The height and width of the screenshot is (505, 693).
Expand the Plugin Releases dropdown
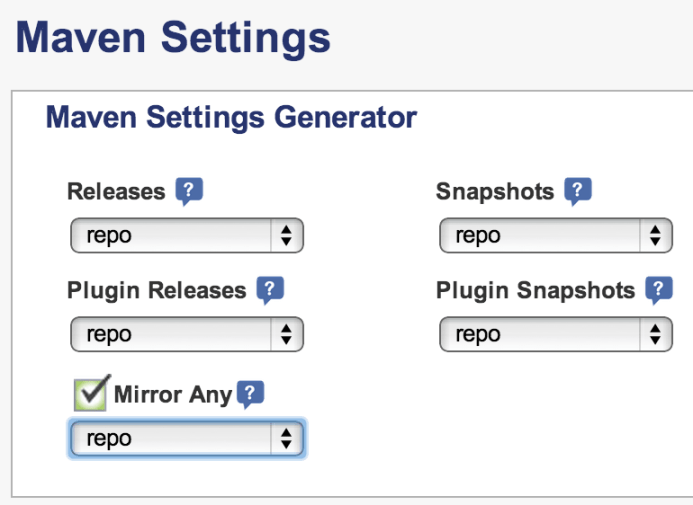click(x=186, y=335)
